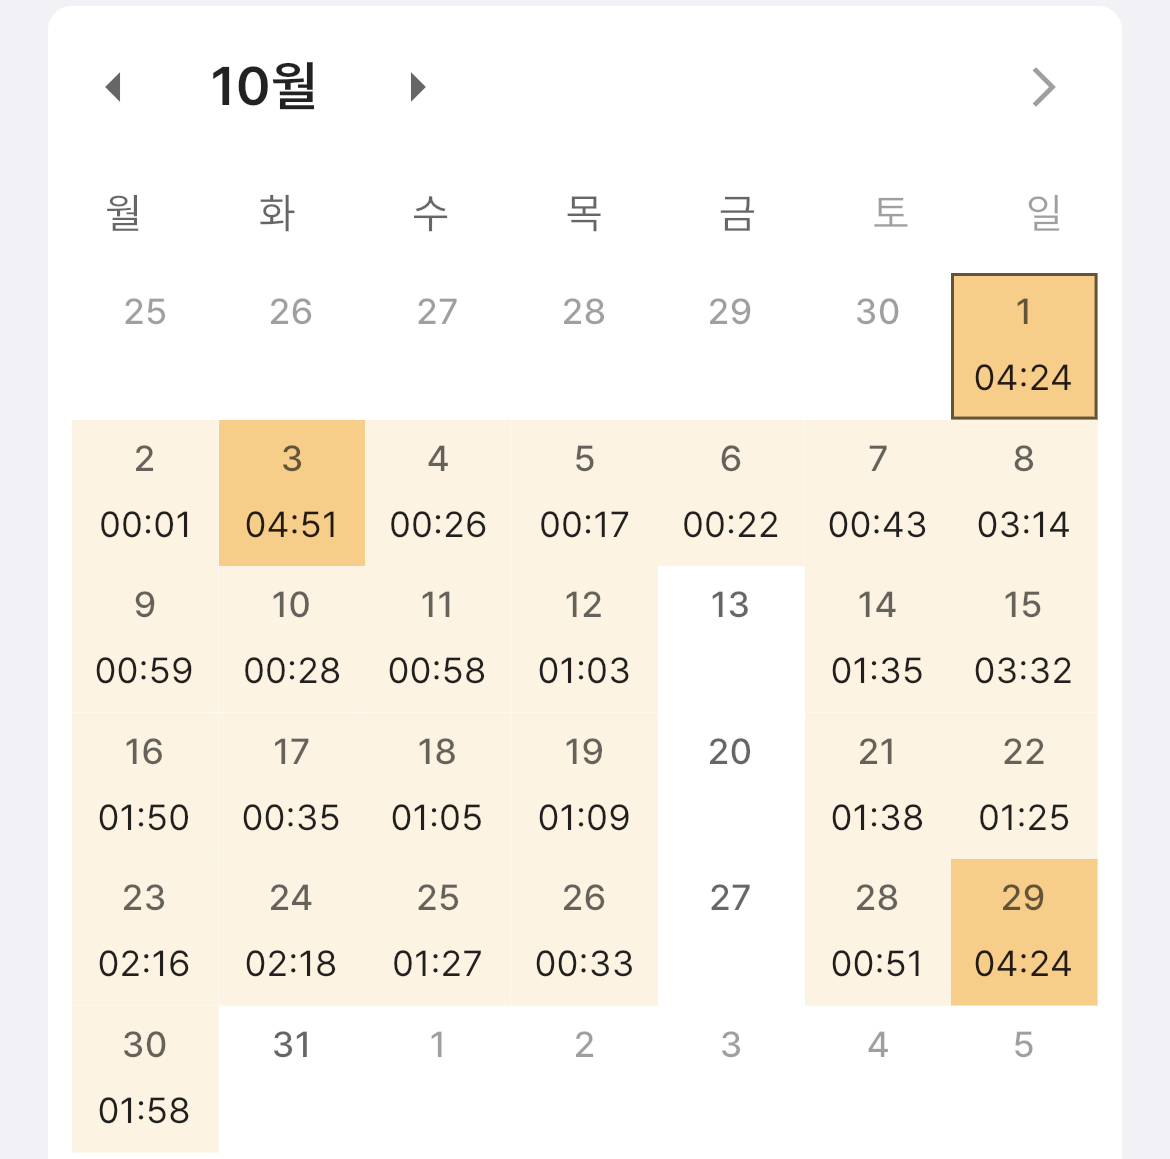The image size is (1170, 1159).
Task: Go to the next month
Action: click(x=418, y=87)
